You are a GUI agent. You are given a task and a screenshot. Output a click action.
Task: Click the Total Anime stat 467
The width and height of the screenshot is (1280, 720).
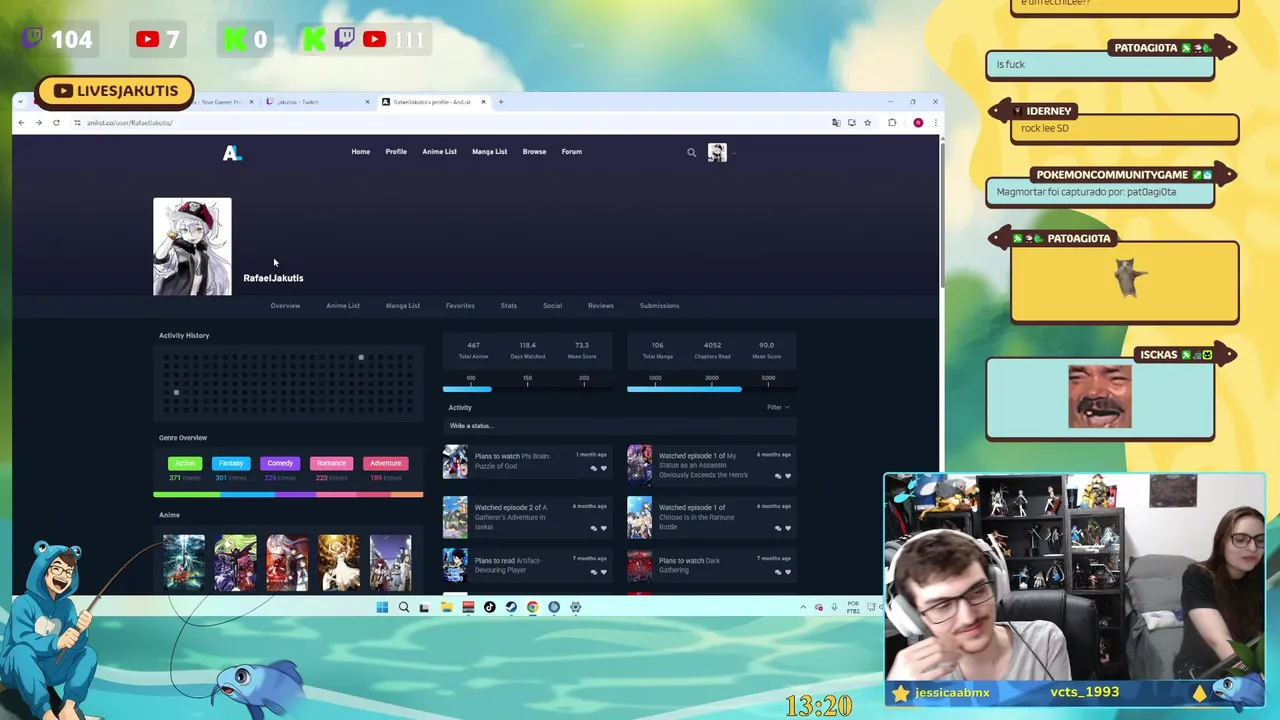tap(473, 350)
